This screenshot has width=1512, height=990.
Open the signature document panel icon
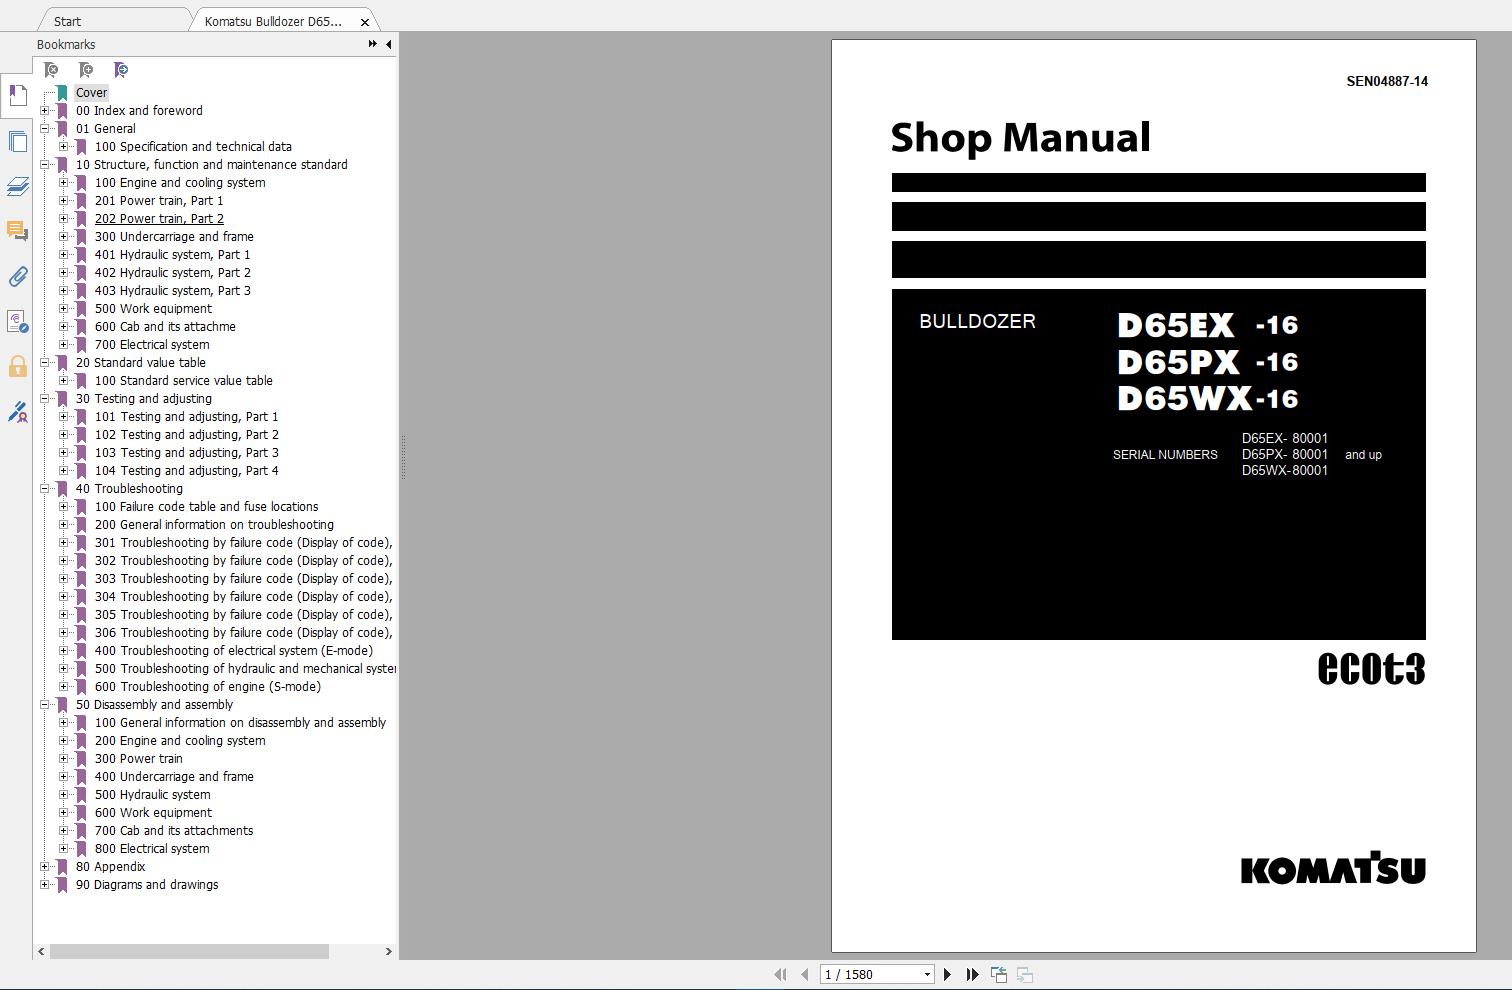coord(17,321)
